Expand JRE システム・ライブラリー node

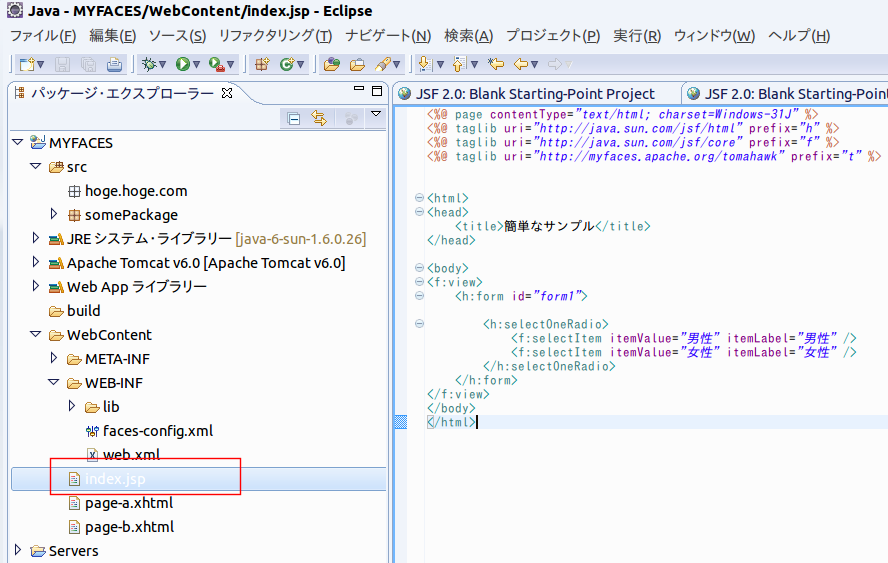[36, 238]
